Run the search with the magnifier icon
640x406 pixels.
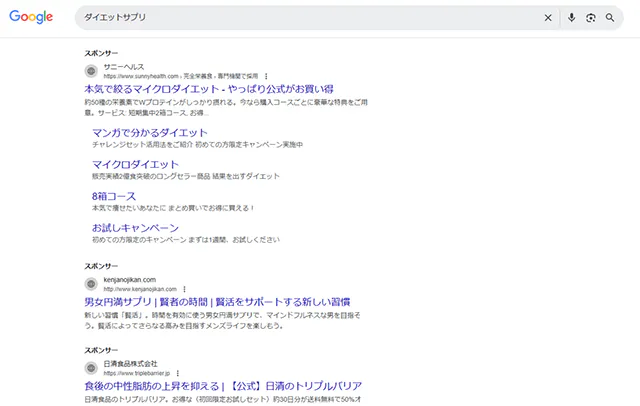[x=610, y=18]
